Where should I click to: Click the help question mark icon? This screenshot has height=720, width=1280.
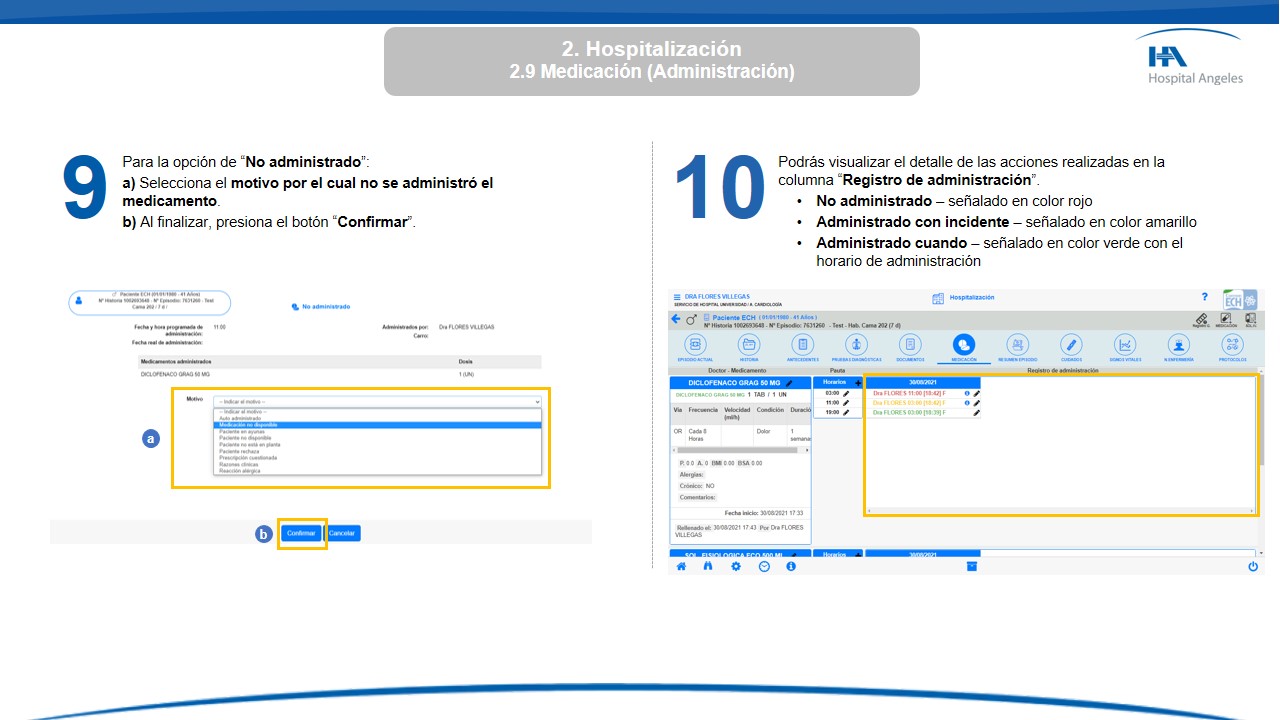(1204, 297)
